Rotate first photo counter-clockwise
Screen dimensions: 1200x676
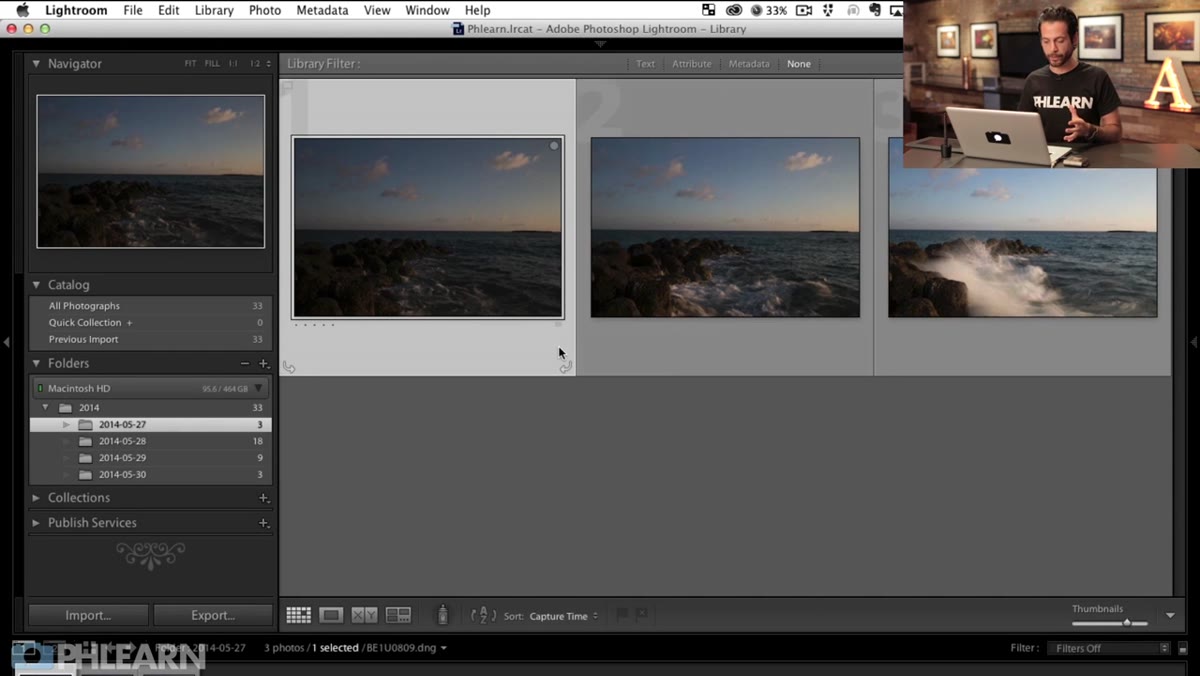point(289,367)
